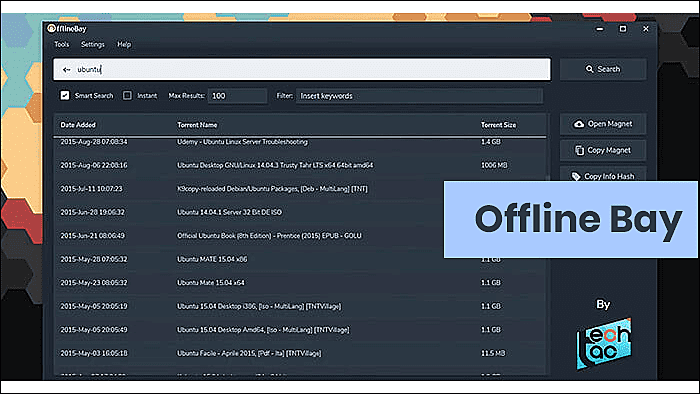The width and height of the screenshot is (700, 394).
Task: Sort by Date Added column header
Action: 78,125
